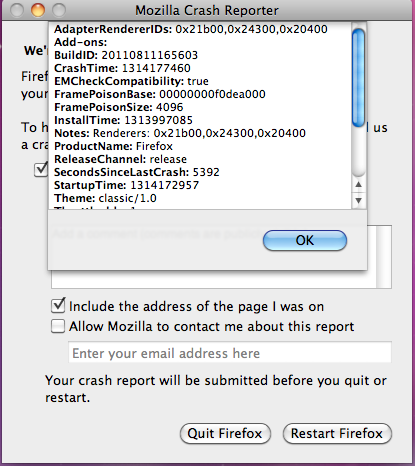Click the Restart Firefox button
Image resolution: width=415 pixels, height=466 pixels.
pos(337,433)
